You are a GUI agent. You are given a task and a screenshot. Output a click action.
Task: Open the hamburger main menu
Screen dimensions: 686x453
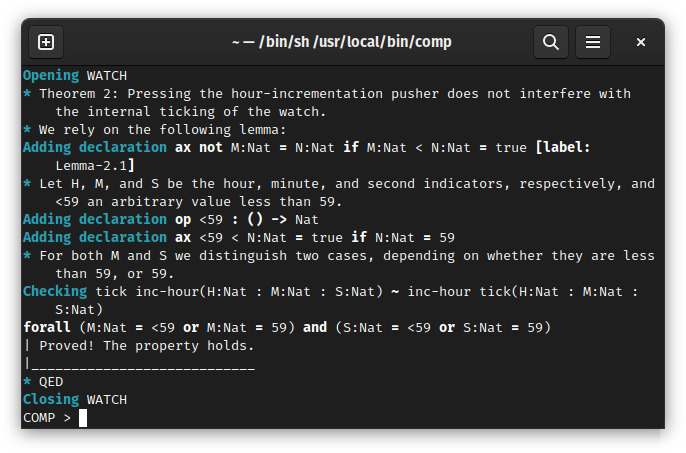(593, 42)
